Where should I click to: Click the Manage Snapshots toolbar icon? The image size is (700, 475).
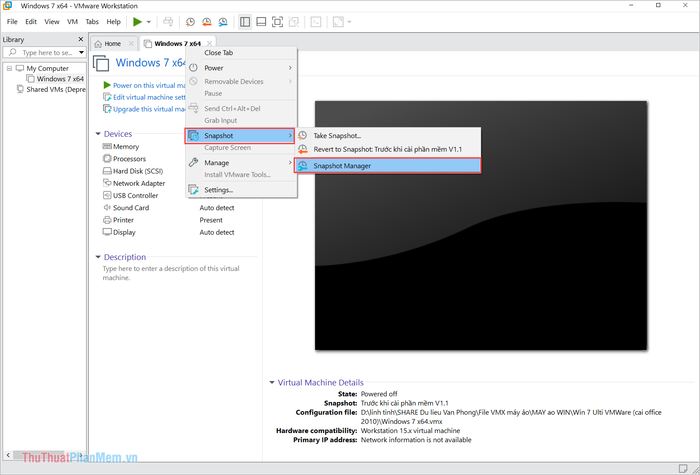(223, 22)
